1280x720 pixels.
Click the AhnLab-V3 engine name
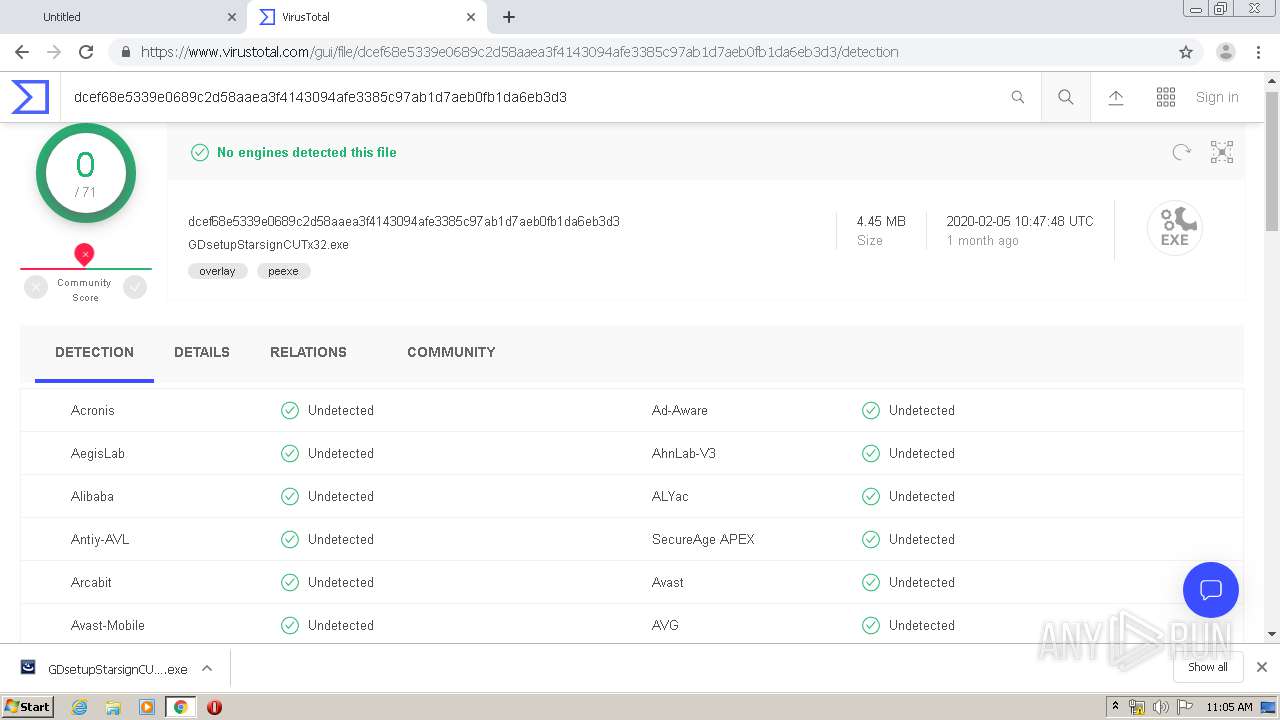(x=684, y=453)
